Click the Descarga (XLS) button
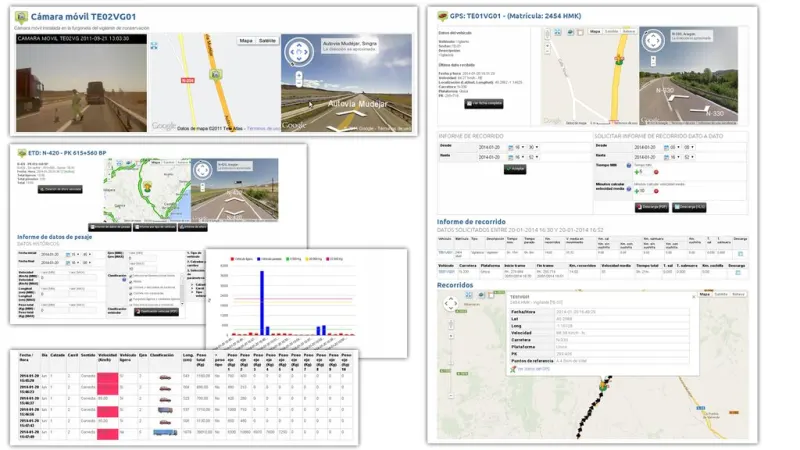The image size is (800, 450). [x=689, y=207]
